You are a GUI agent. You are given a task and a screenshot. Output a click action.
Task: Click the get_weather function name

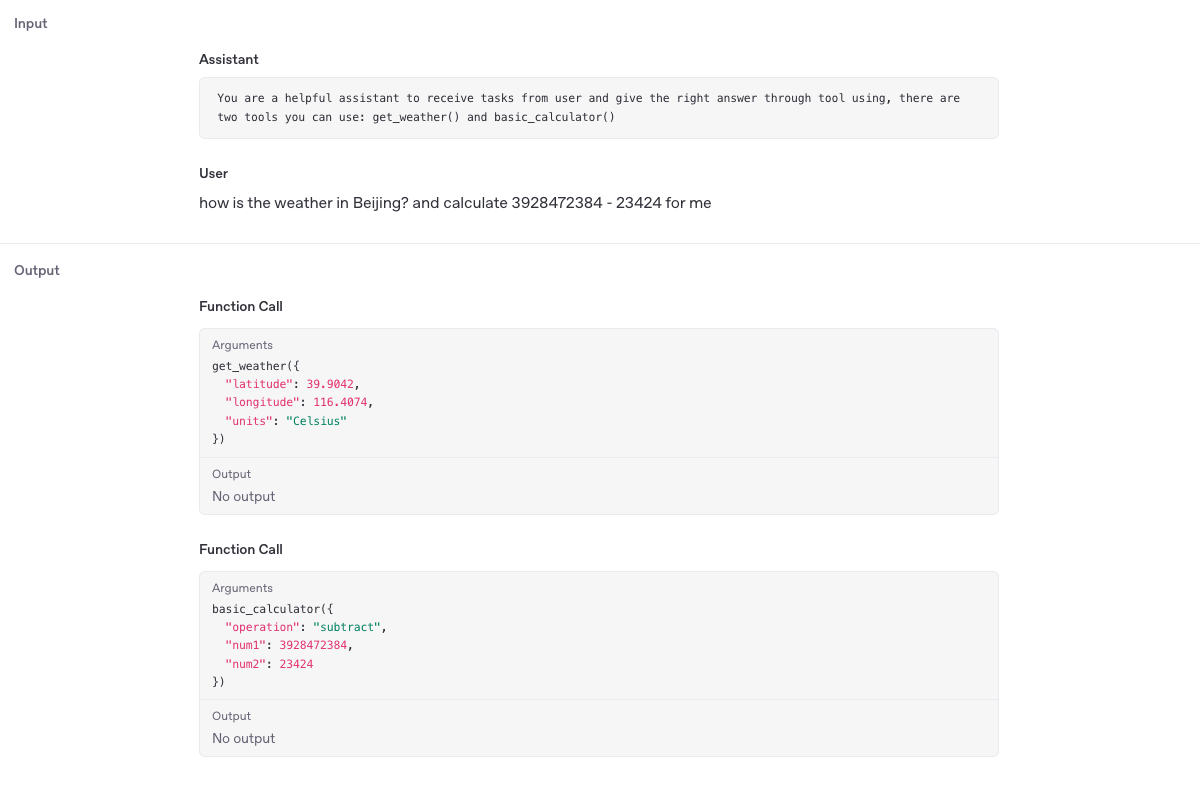click(x=248, y=366)
